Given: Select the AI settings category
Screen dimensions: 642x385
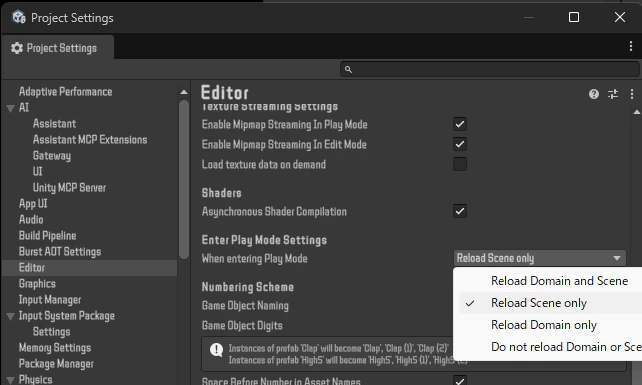Looking at the screenshot, I should pos(24,108).
